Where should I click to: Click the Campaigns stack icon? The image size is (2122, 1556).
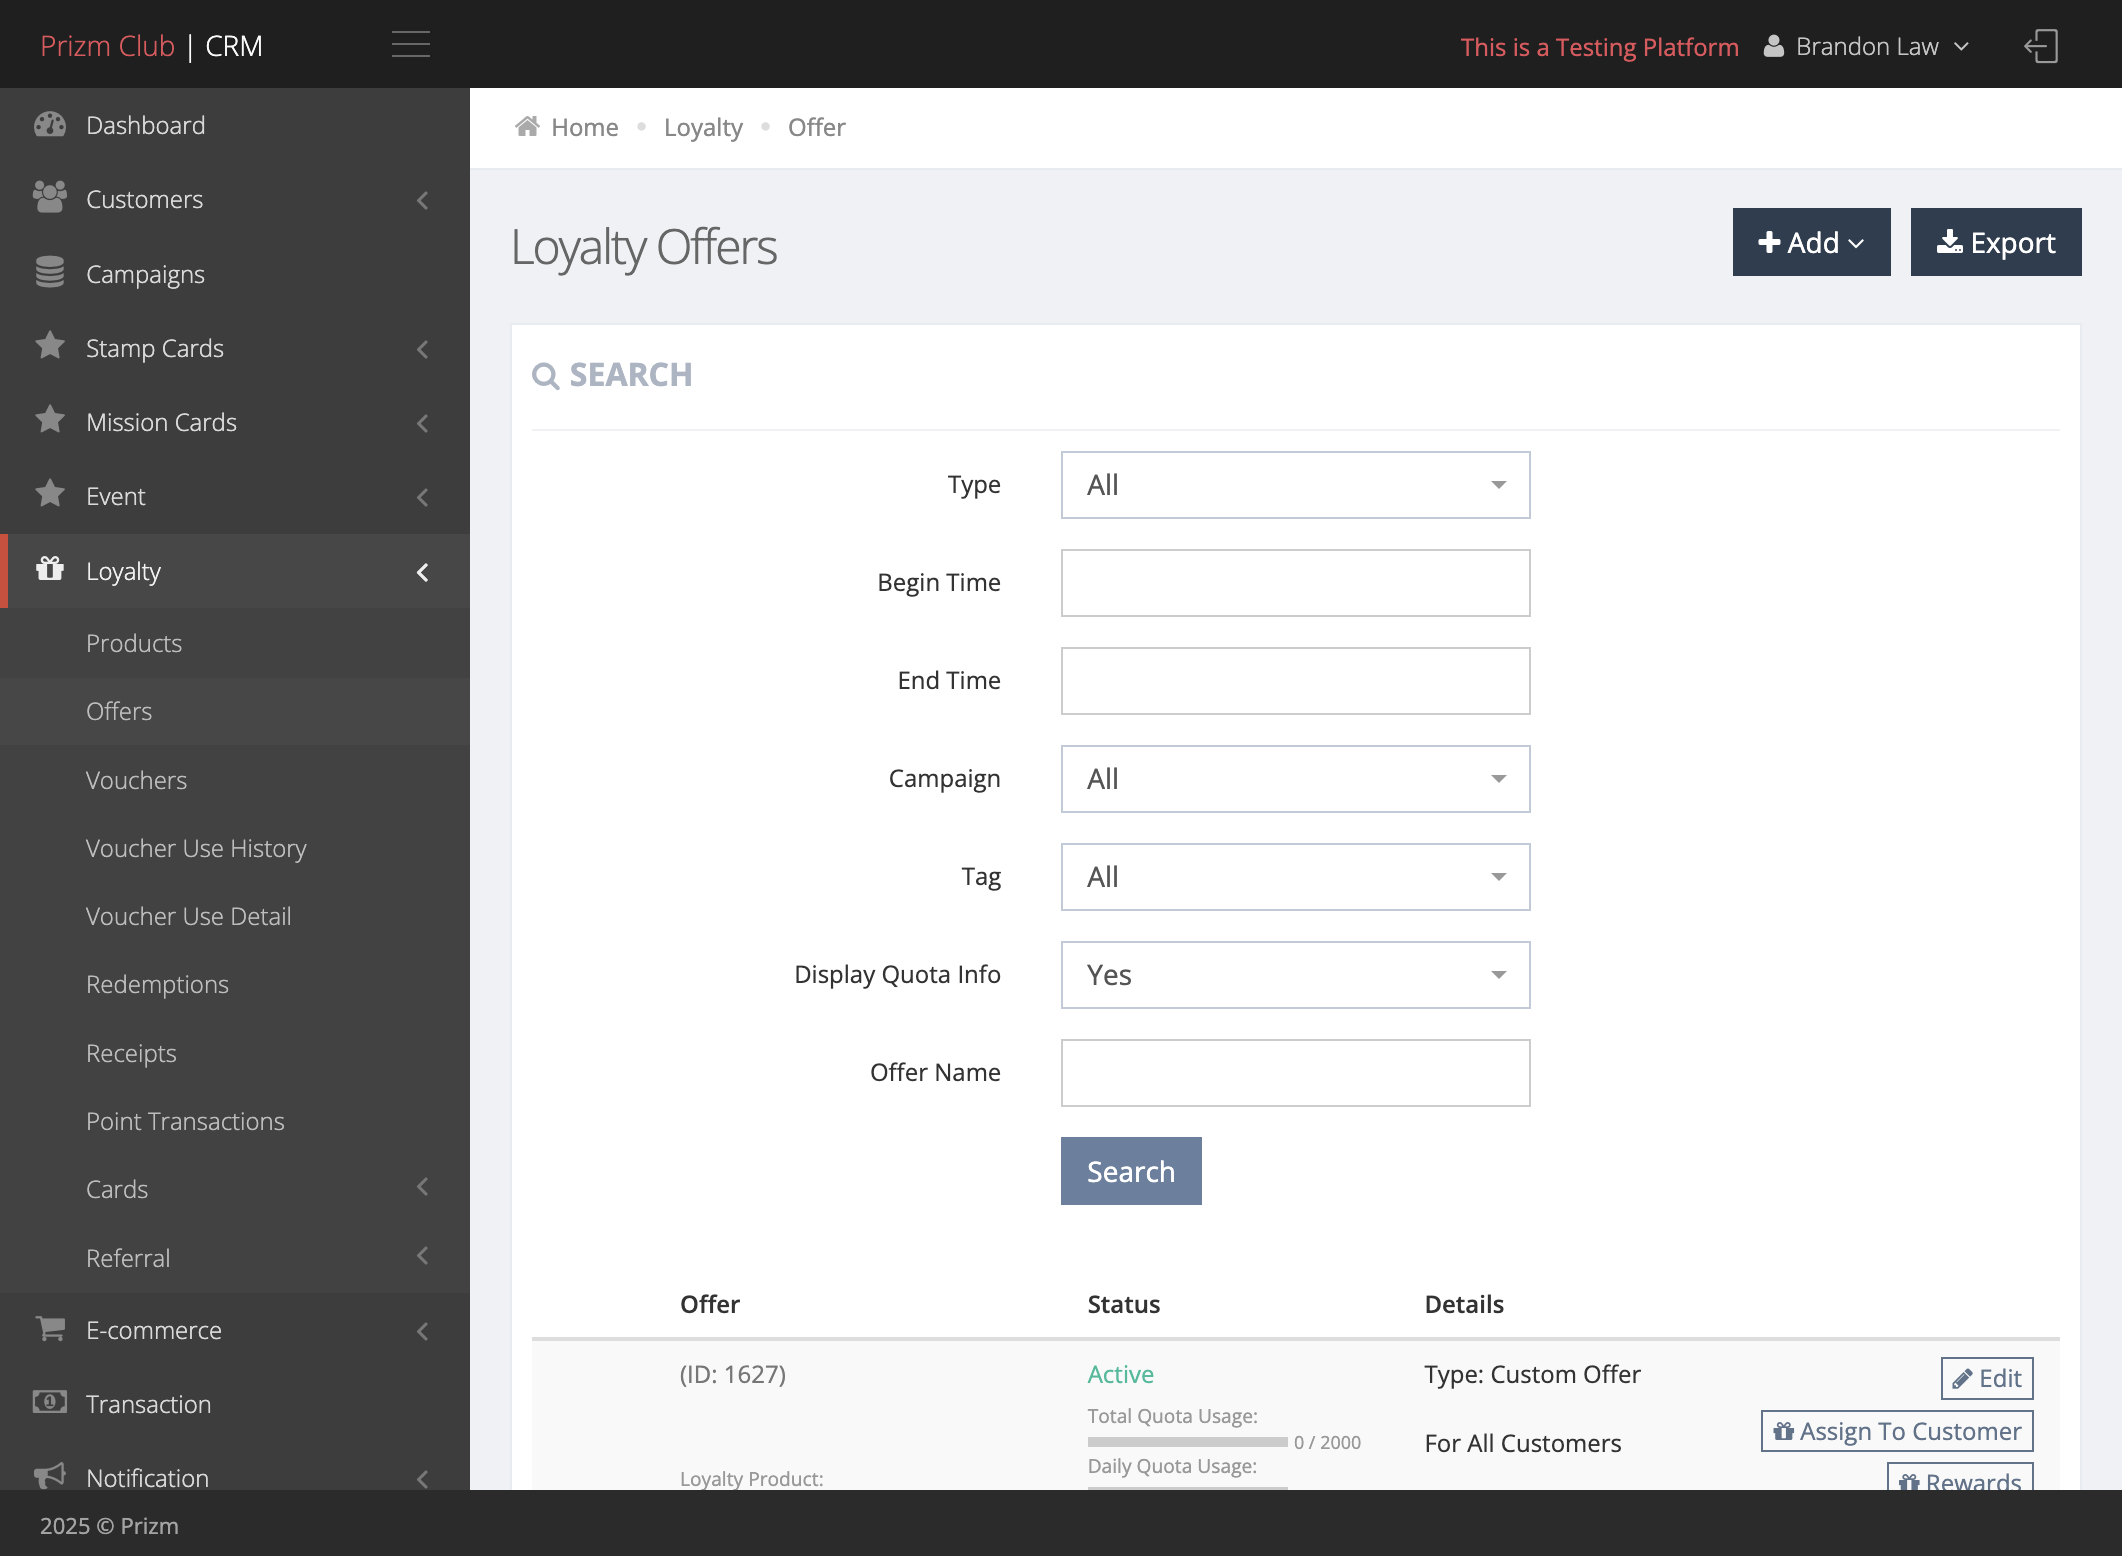(50, 272)
